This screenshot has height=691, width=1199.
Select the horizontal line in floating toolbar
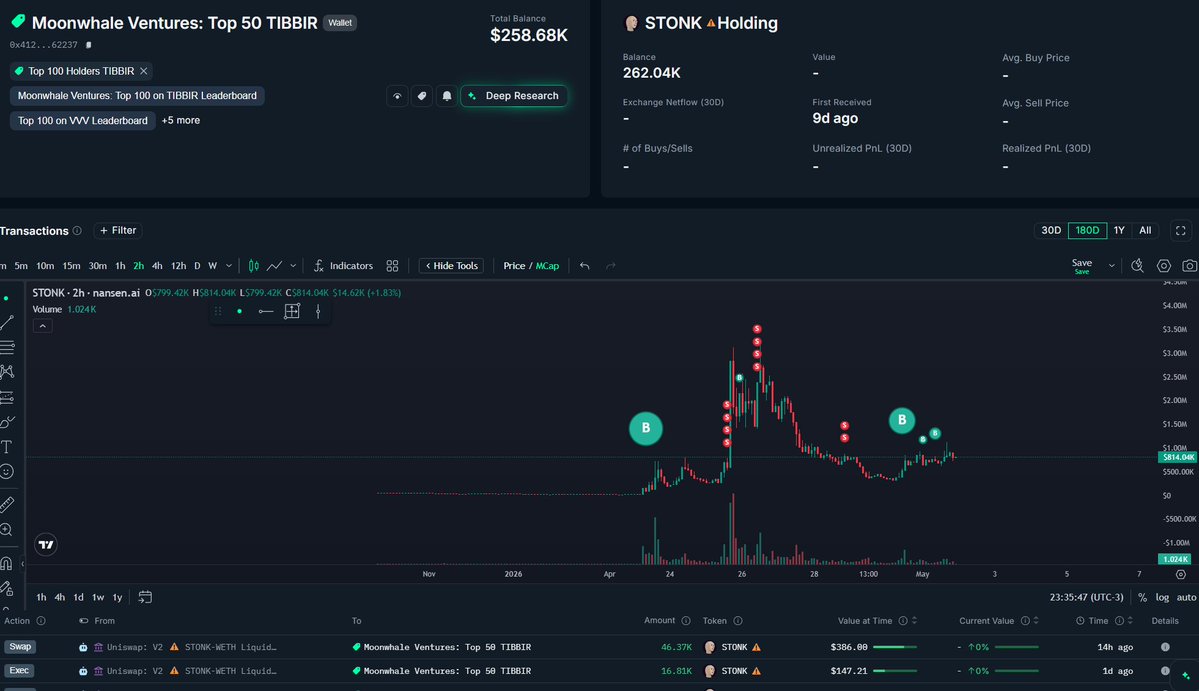coord(265,311)
